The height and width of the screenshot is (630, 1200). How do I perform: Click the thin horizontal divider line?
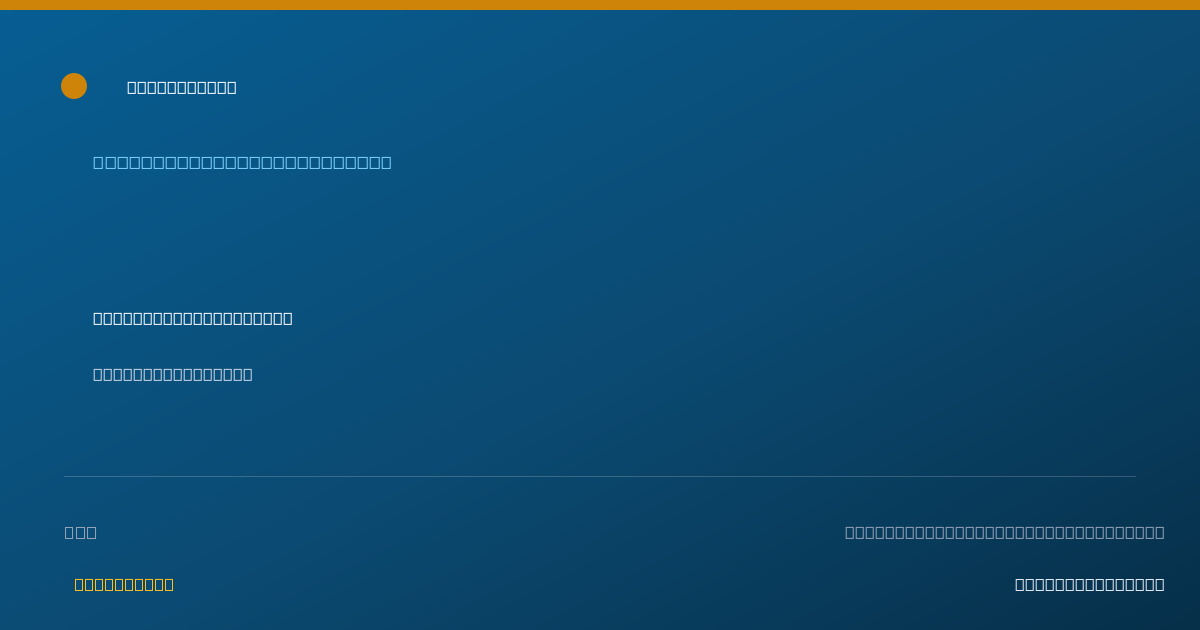pos(600,476)
